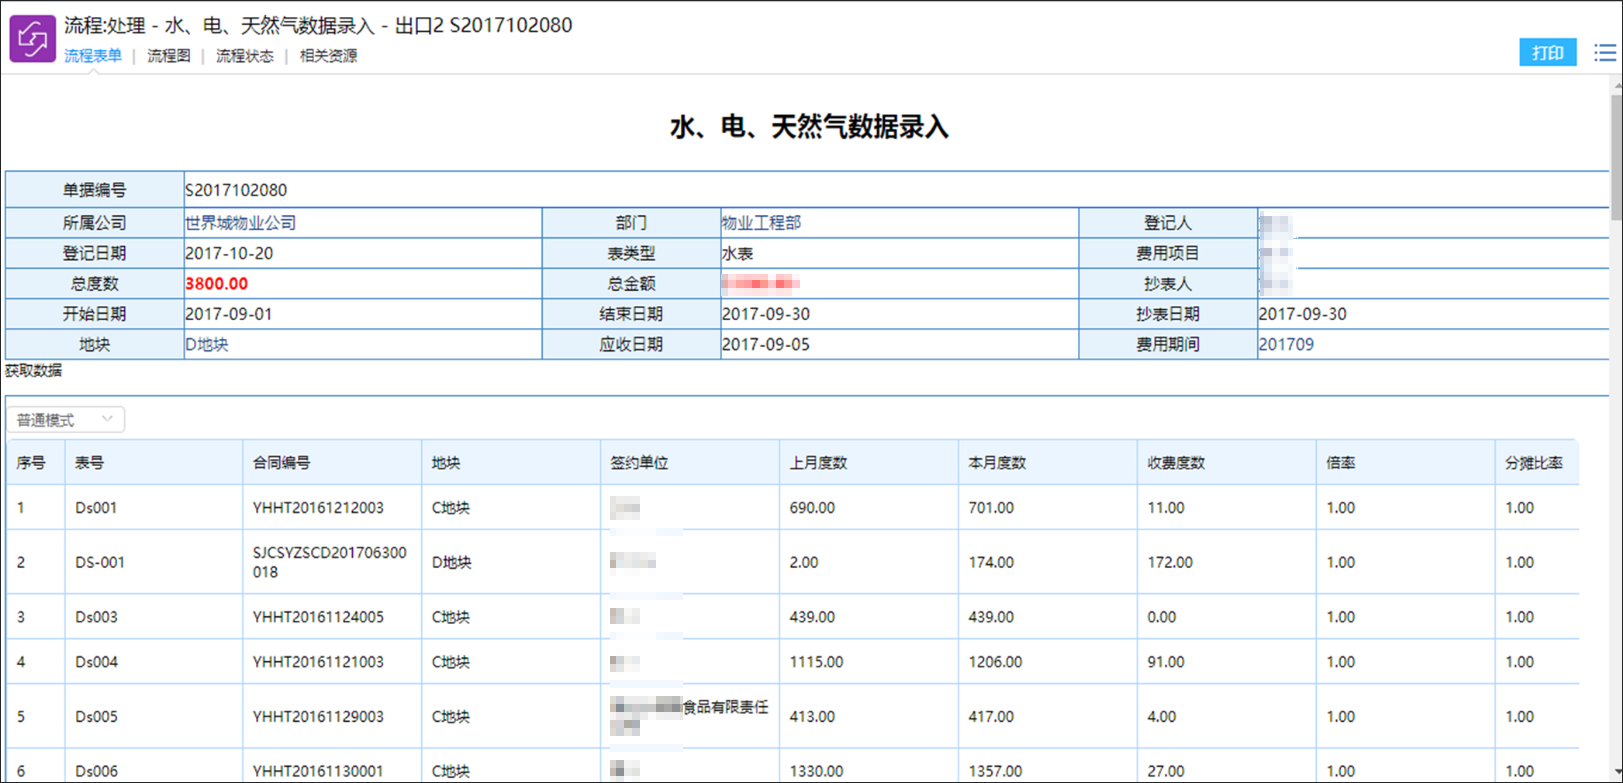Open the 流程图 tab
Image resolution: width=1623 pixels, height=783 pixels.
[169, 56]
